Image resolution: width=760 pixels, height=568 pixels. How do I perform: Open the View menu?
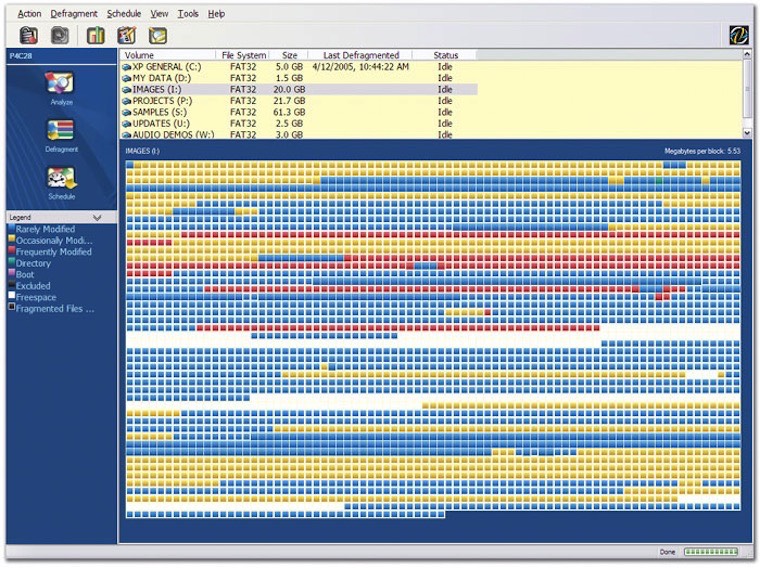[x=159, y=14]
